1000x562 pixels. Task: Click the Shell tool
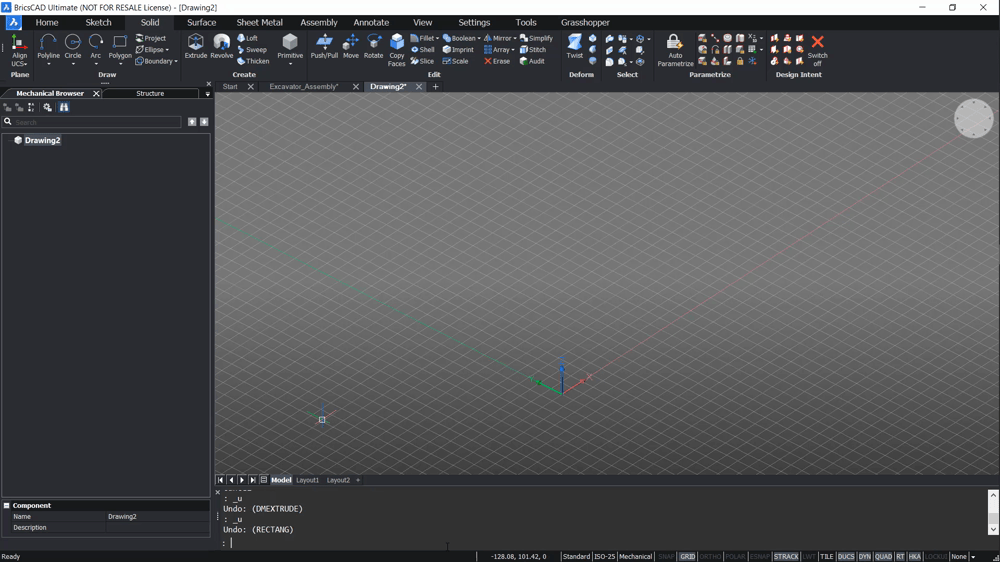422,50
